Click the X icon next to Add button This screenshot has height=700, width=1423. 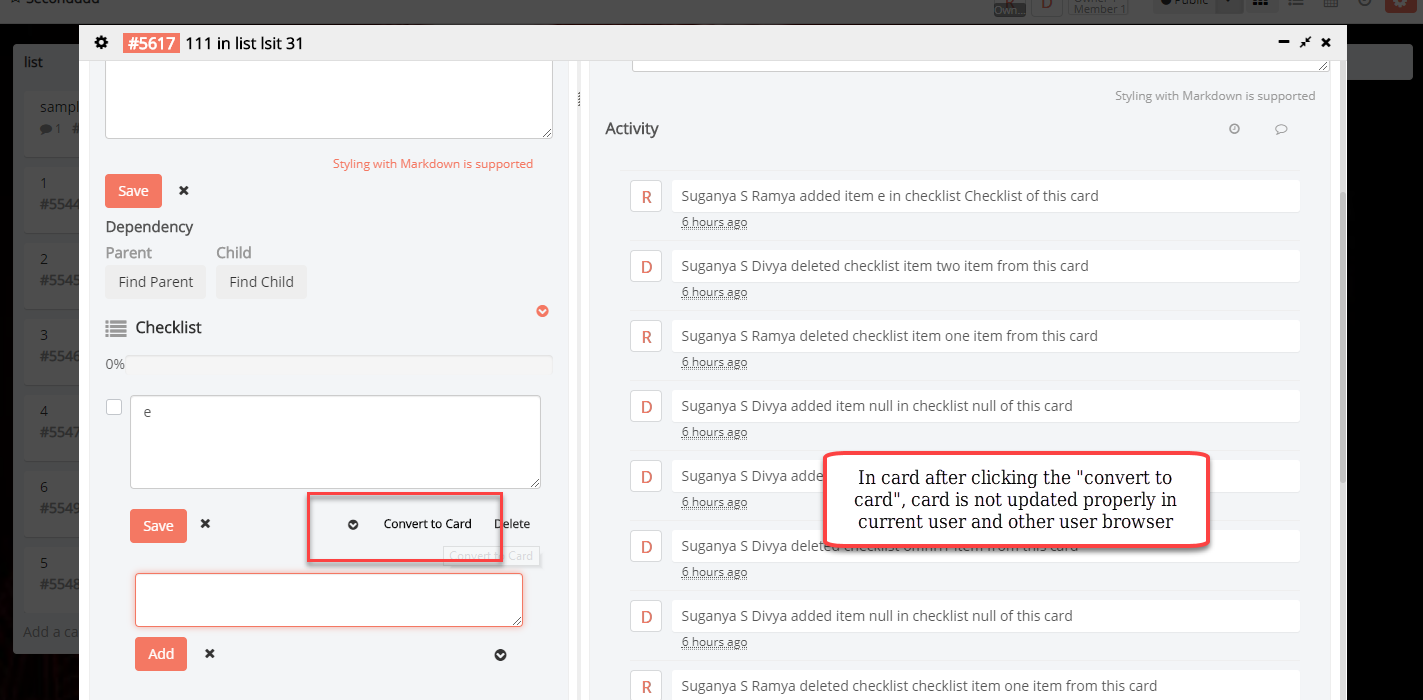[x=209, y=654]
